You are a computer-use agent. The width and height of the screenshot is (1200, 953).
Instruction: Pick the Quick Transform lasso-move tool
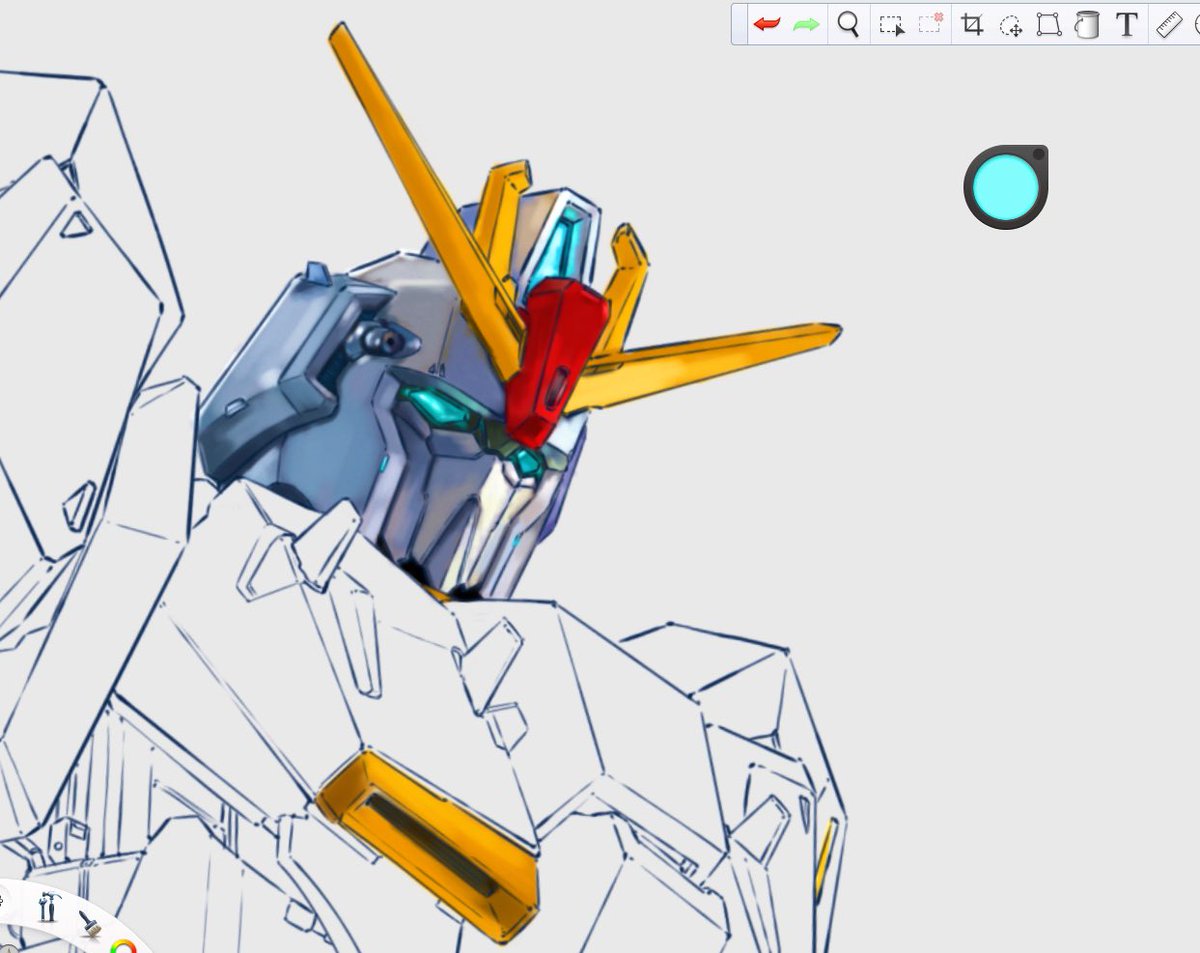[x=1011, y=25]
